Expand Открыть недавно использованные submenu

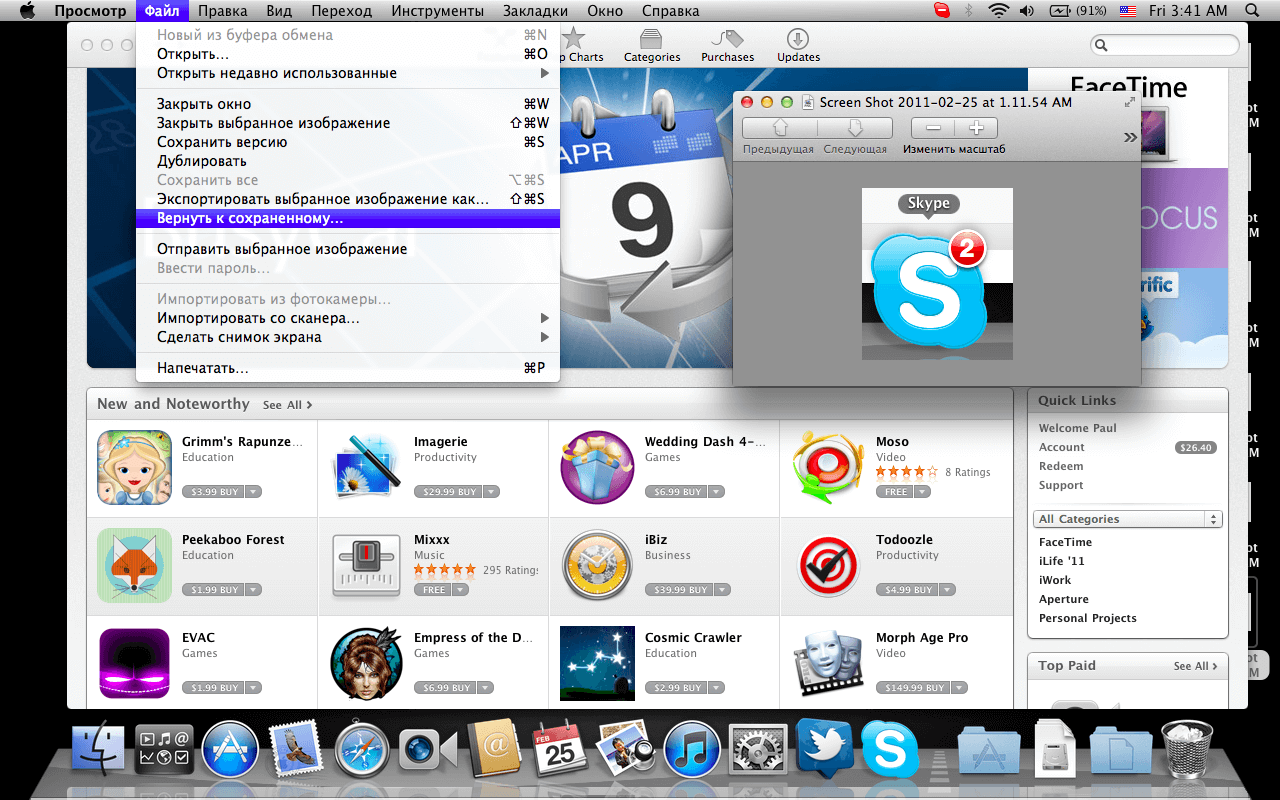pyautogui.click(x=348, y=73)
